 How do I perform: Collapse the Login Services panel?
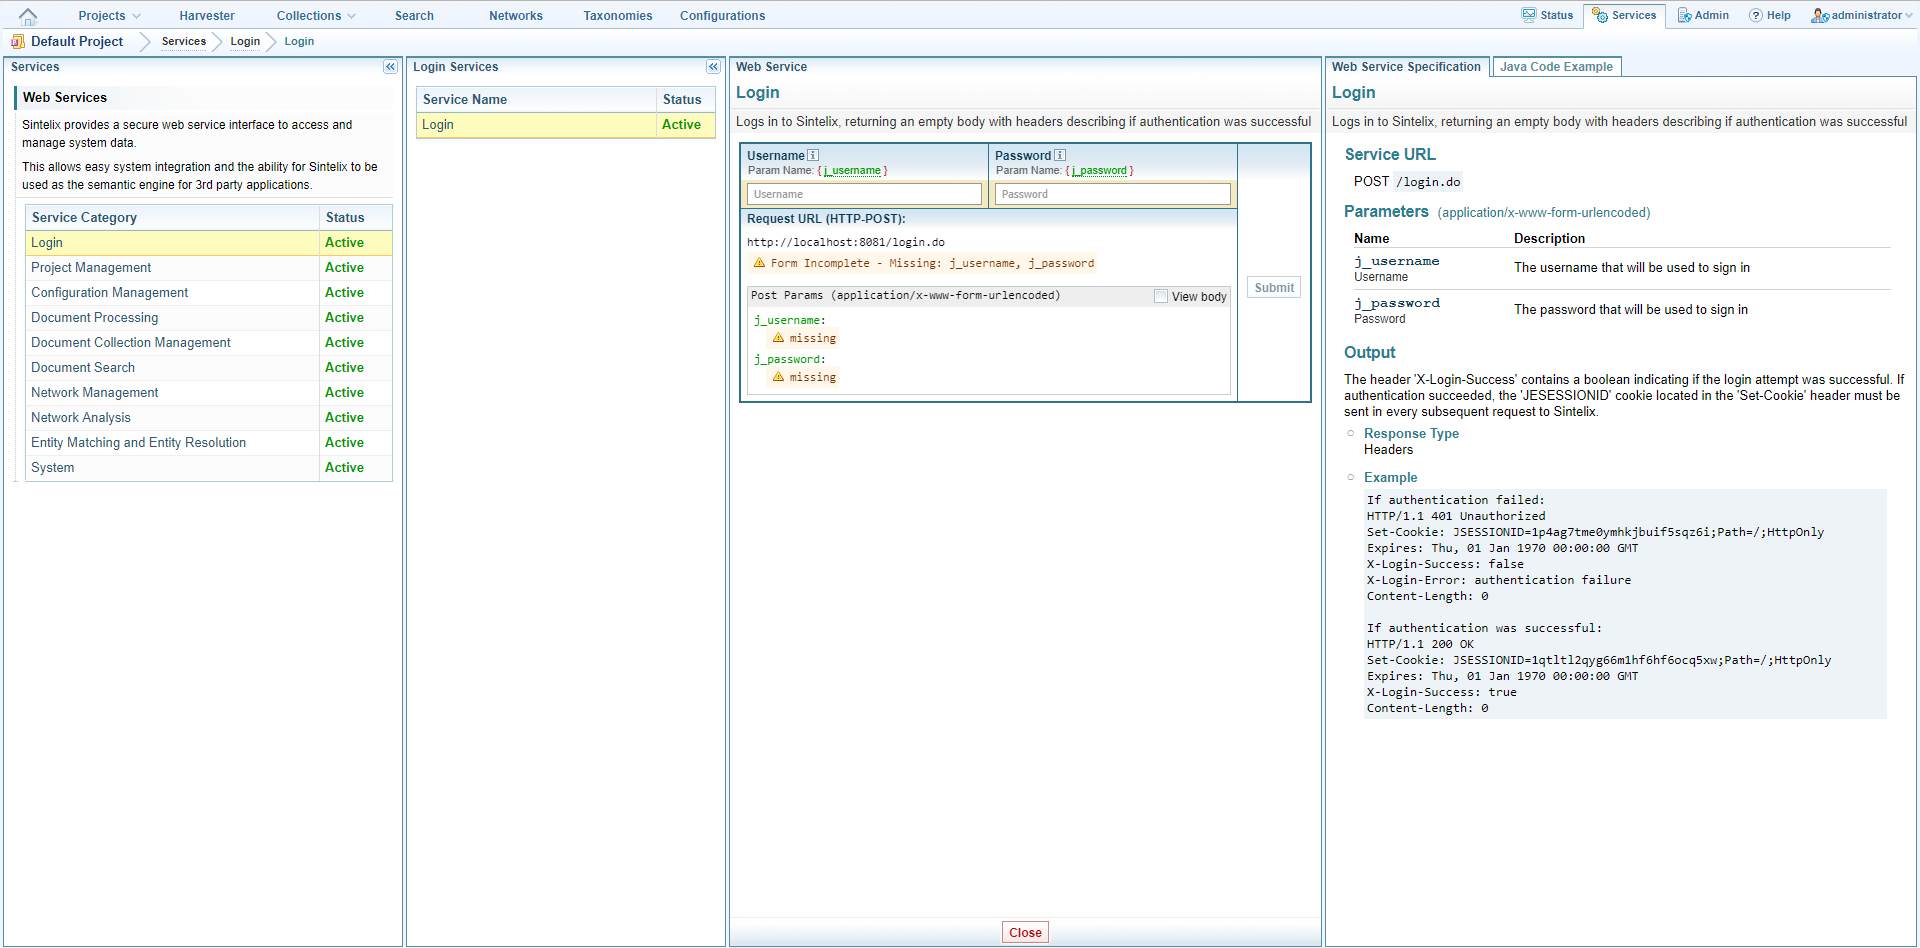pyautogui.click(x=713, y=67)
